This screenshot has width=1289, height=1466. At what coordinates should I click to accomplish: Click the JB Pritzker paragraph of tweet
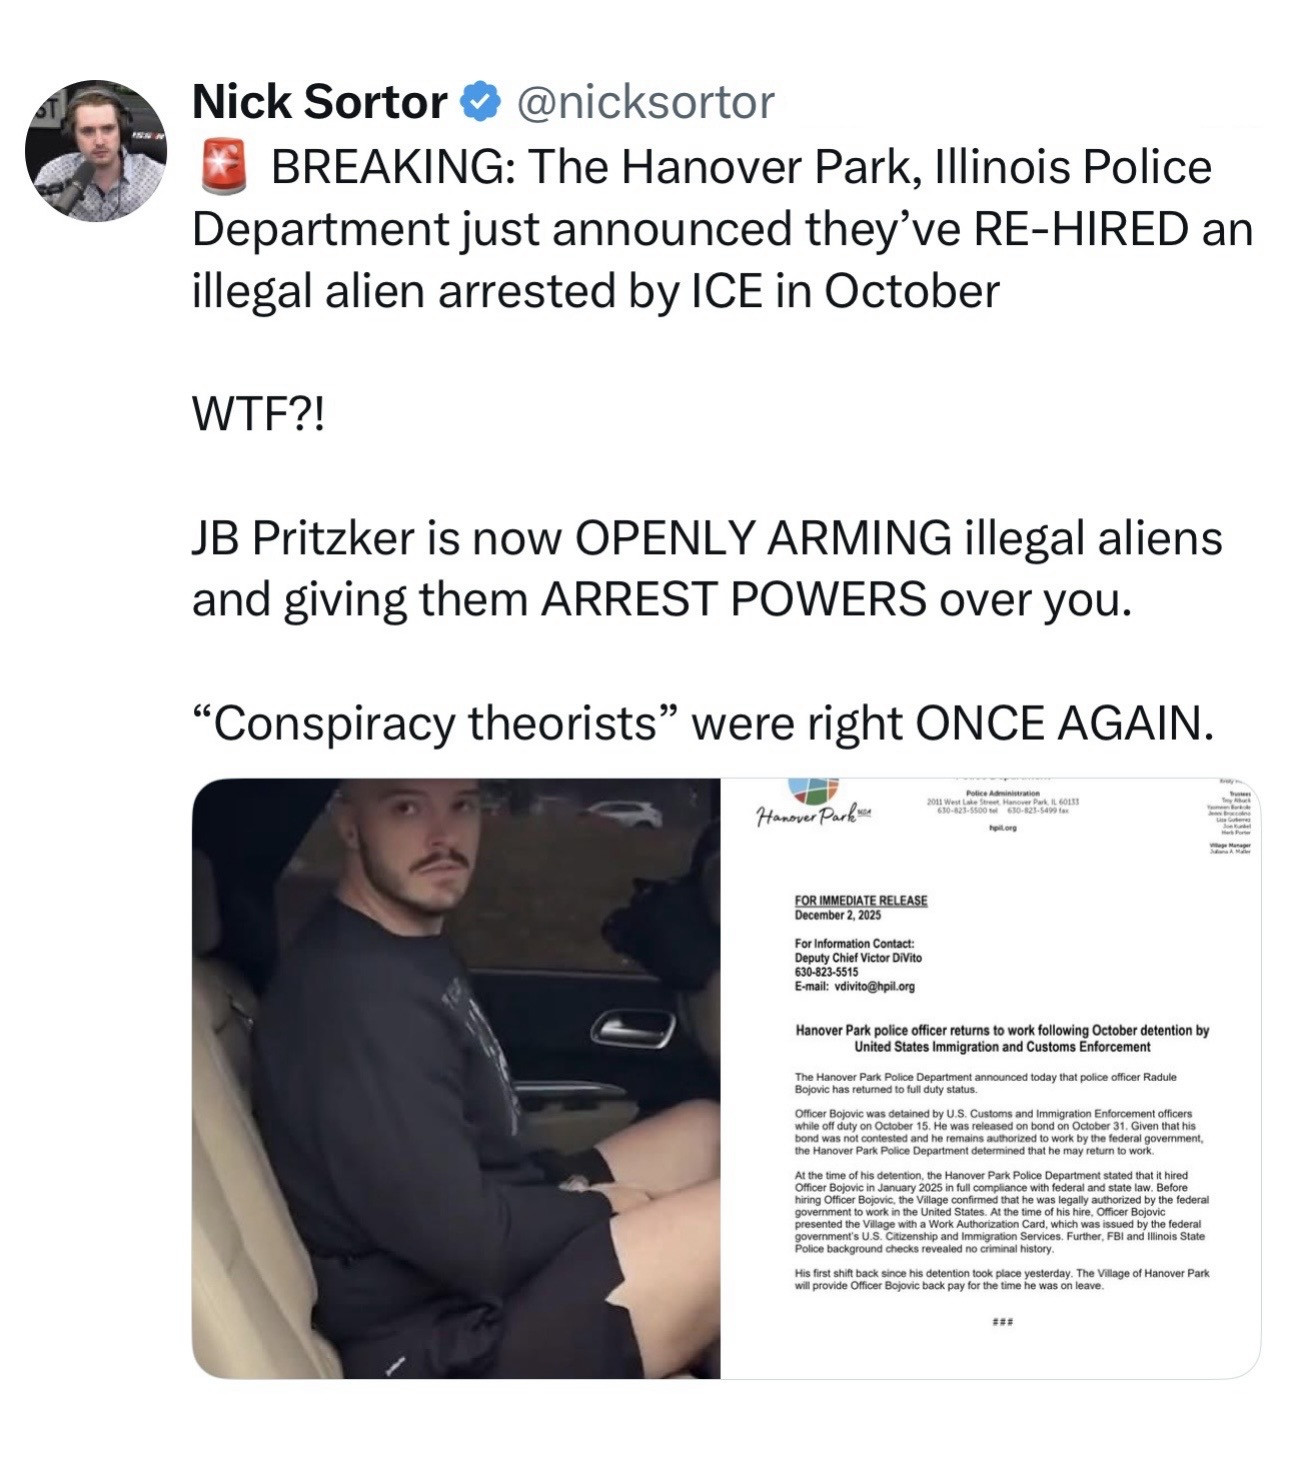[707, 569]
